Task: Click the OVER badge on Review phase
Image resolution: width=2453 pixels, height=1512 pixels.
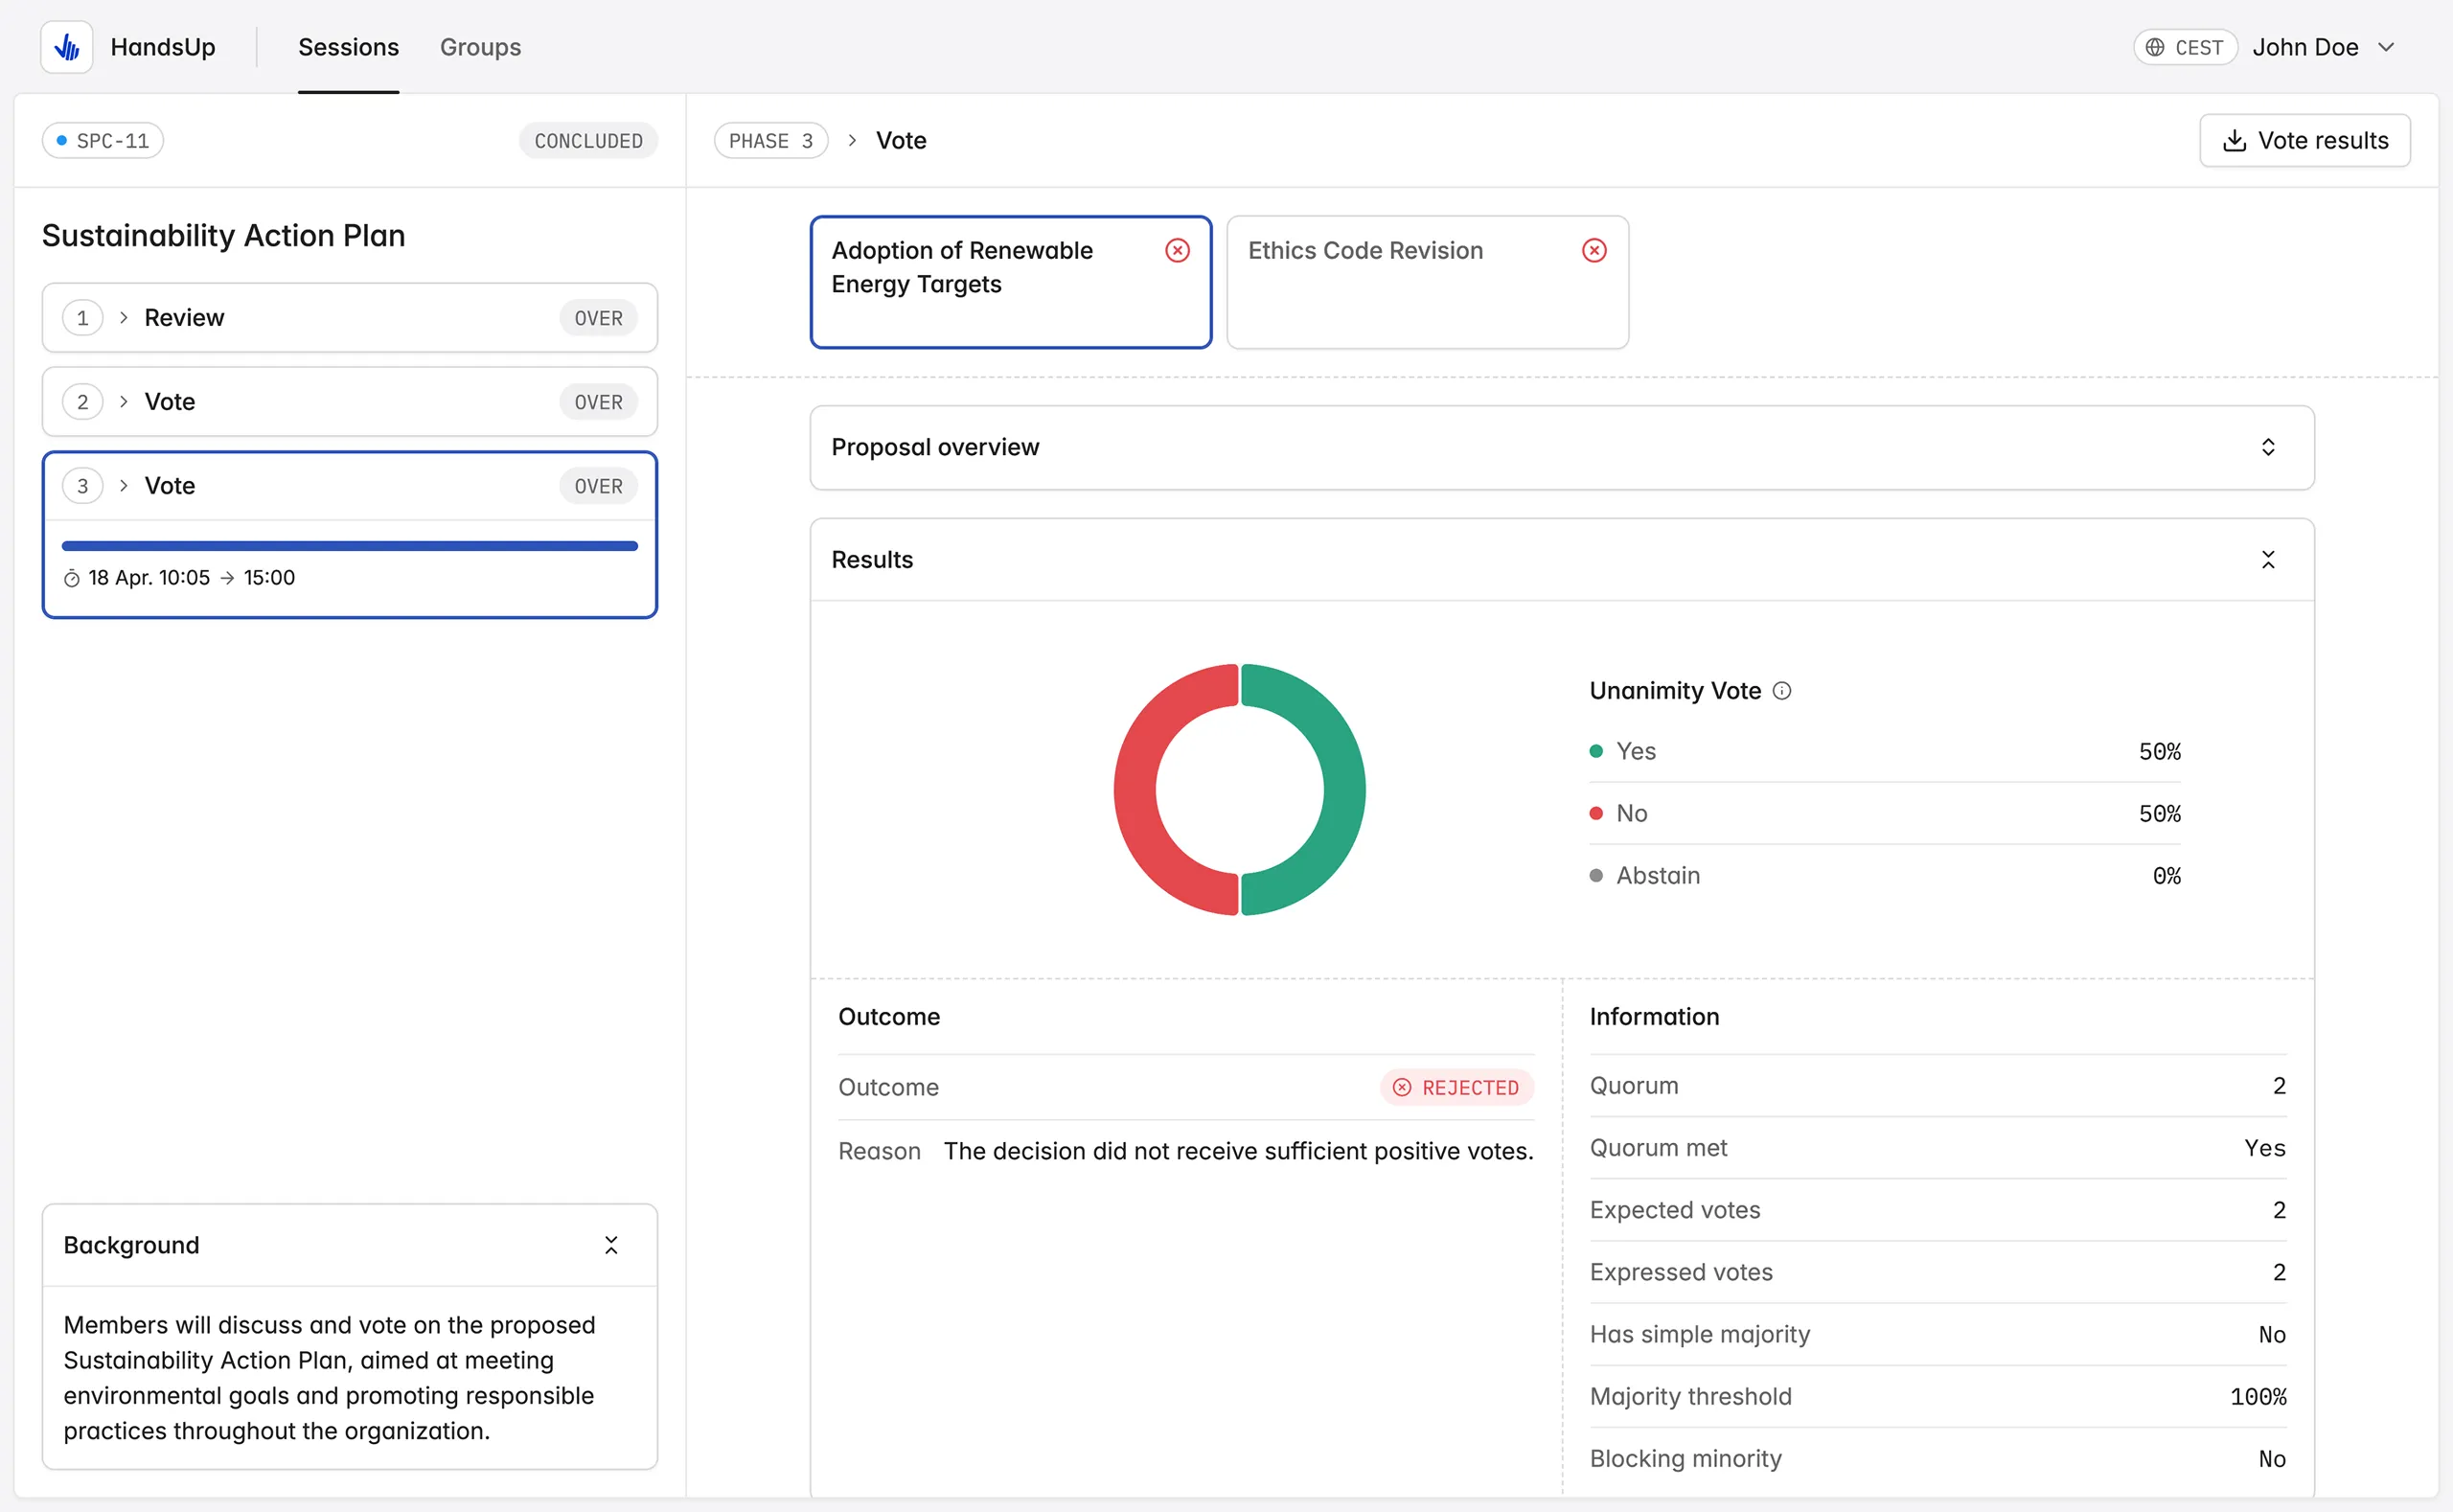Action: pos(598,318)
